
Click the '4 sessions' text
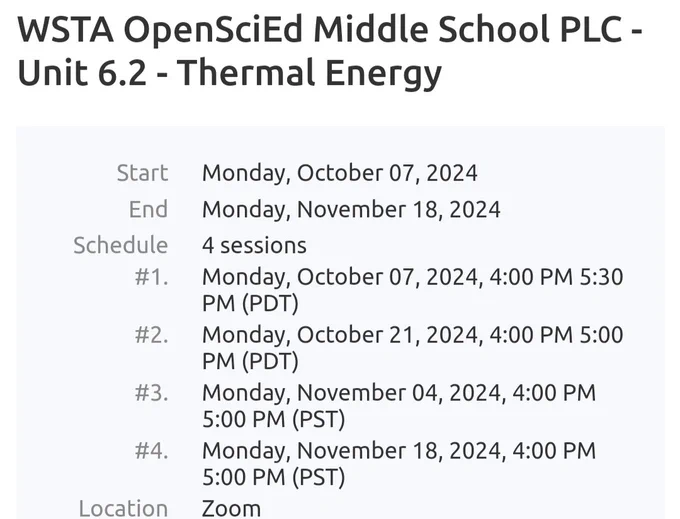[254, 245]
